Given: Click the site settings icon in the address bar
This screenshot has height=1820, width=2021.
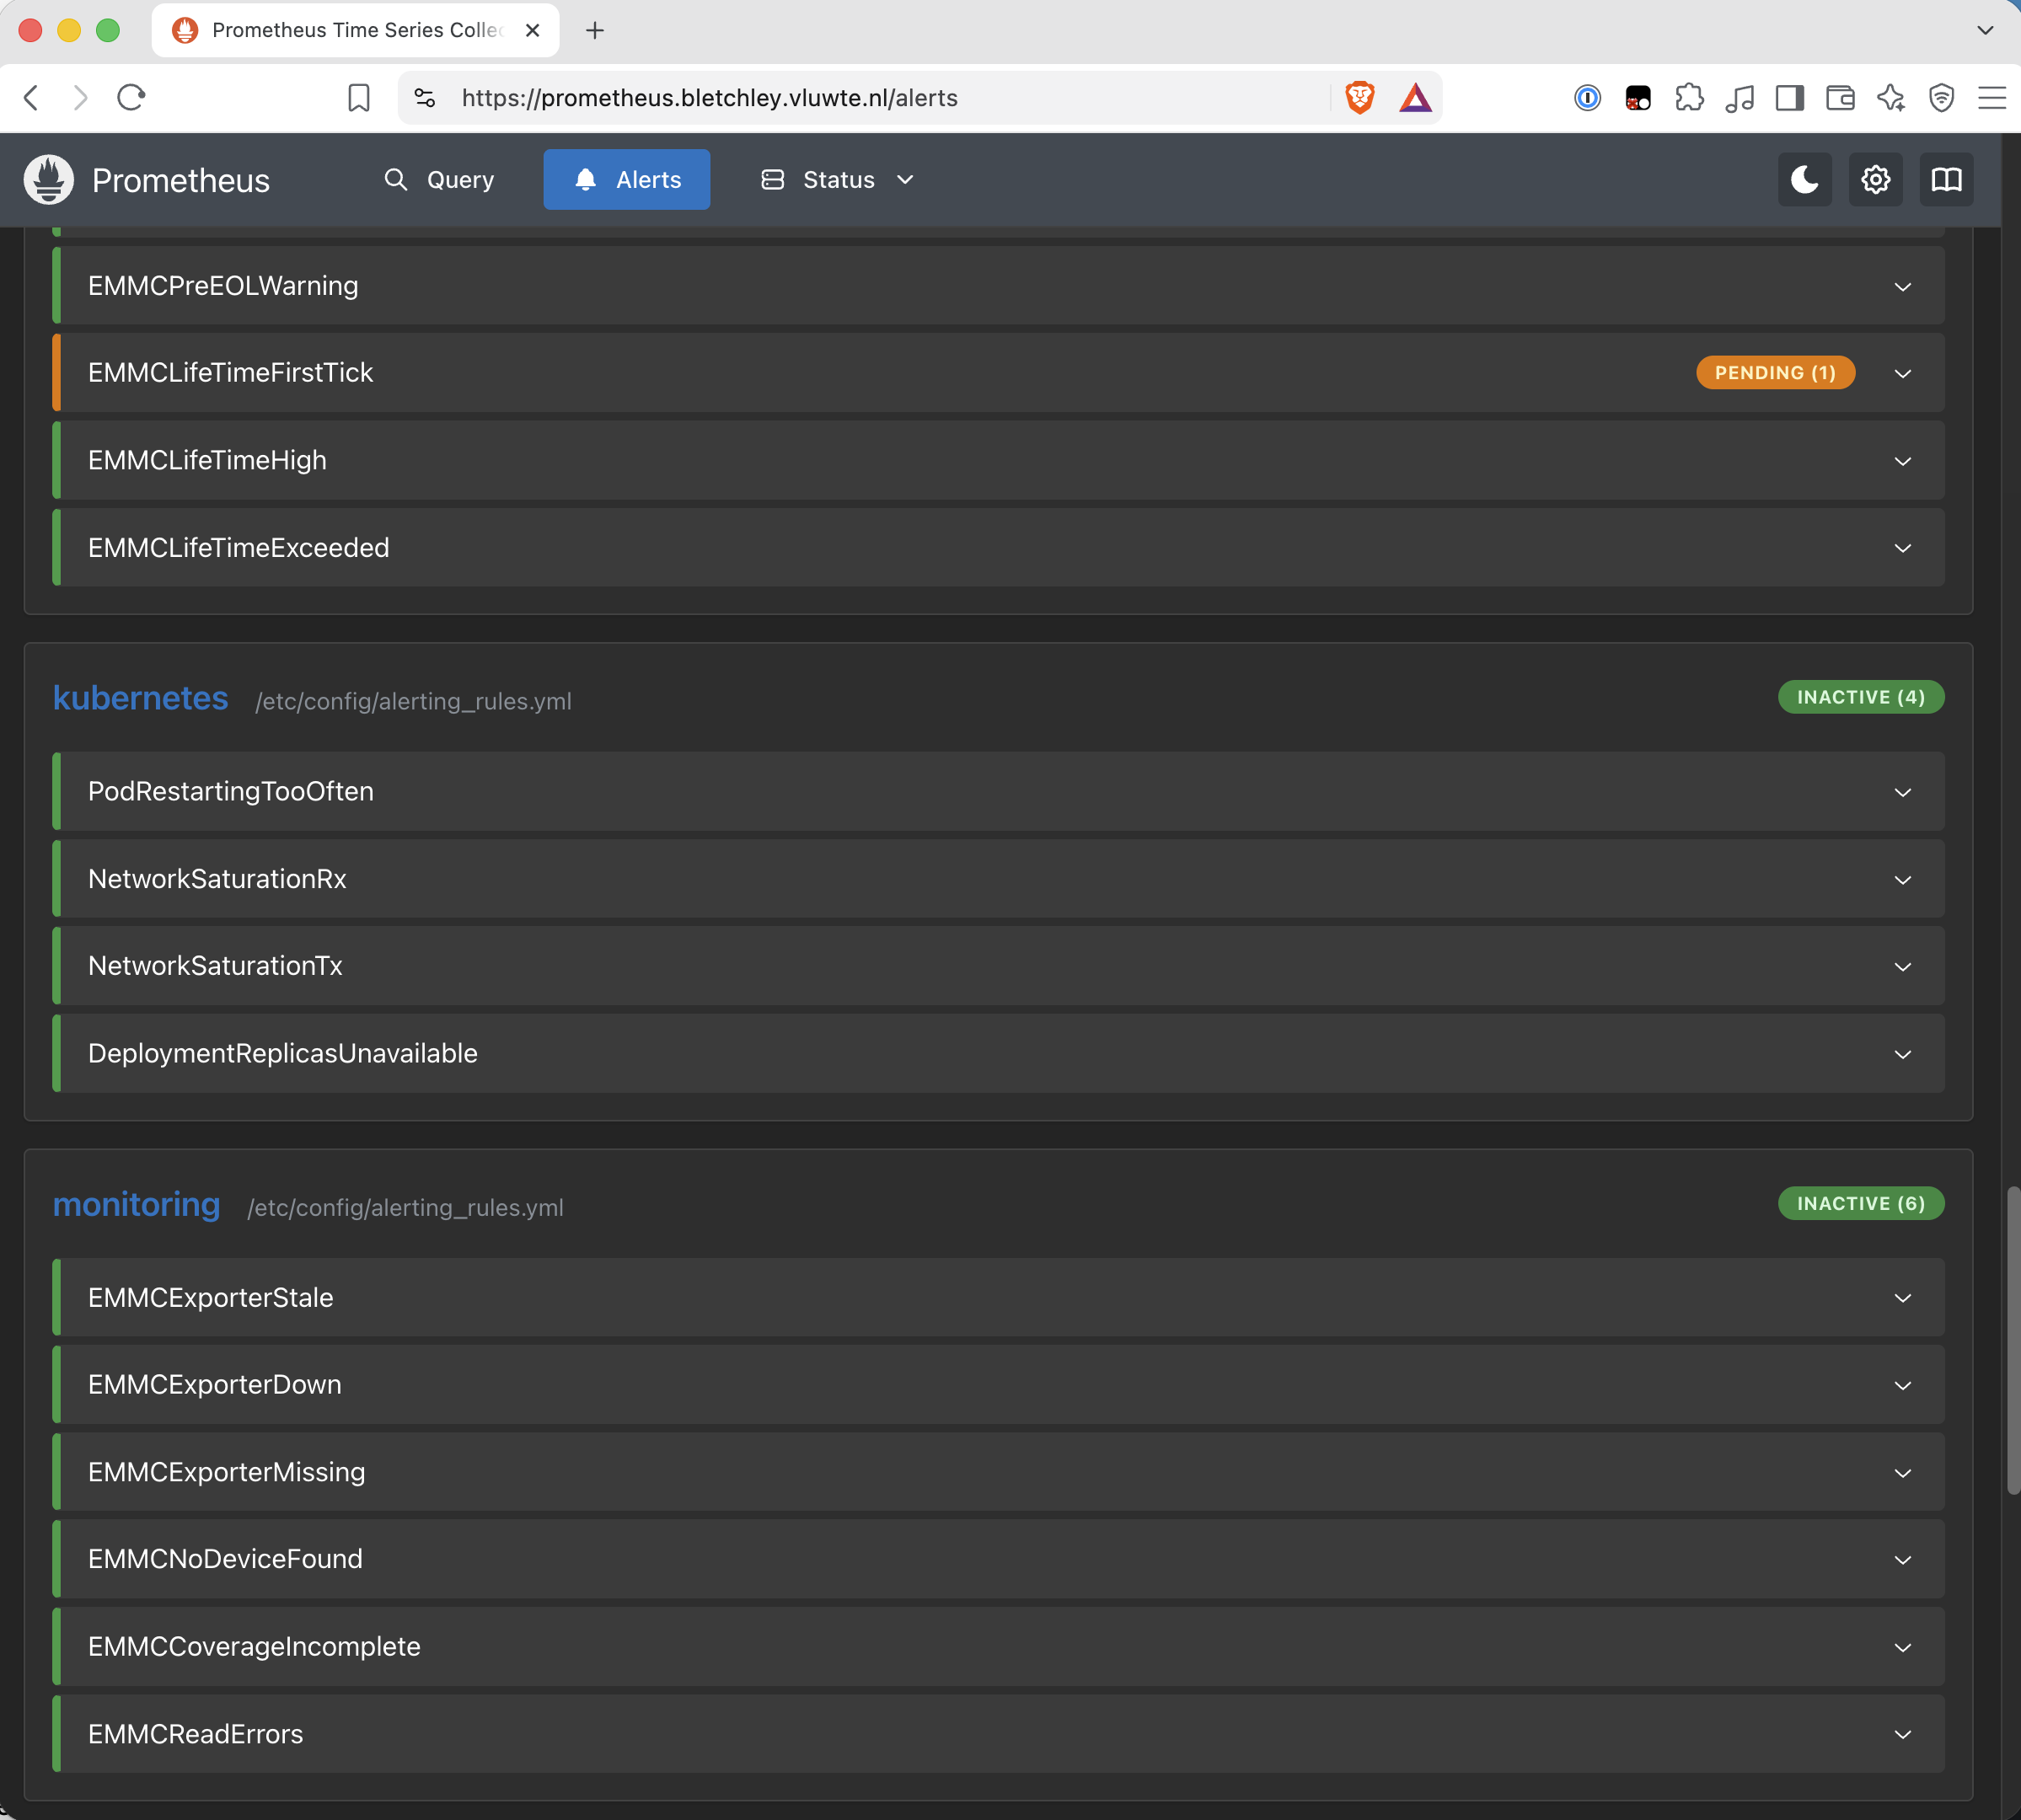Looking at the screenshot, I should tap(425, 98).
